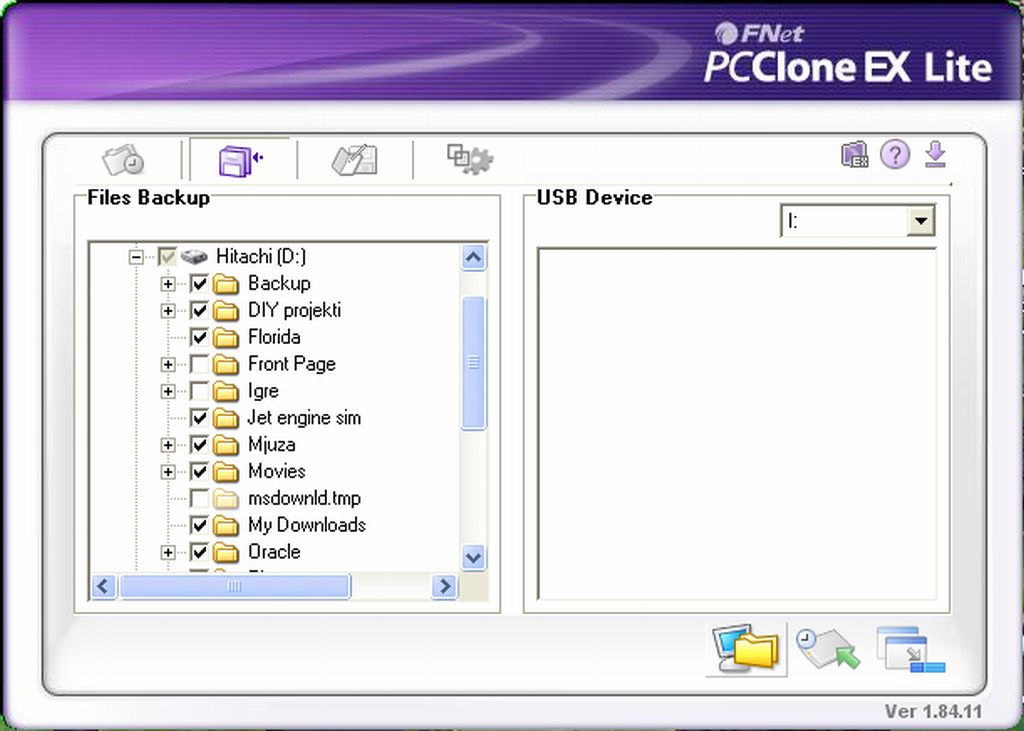Click the vertical scrollbar thumb in Files Backup

(x=473, y=363)
